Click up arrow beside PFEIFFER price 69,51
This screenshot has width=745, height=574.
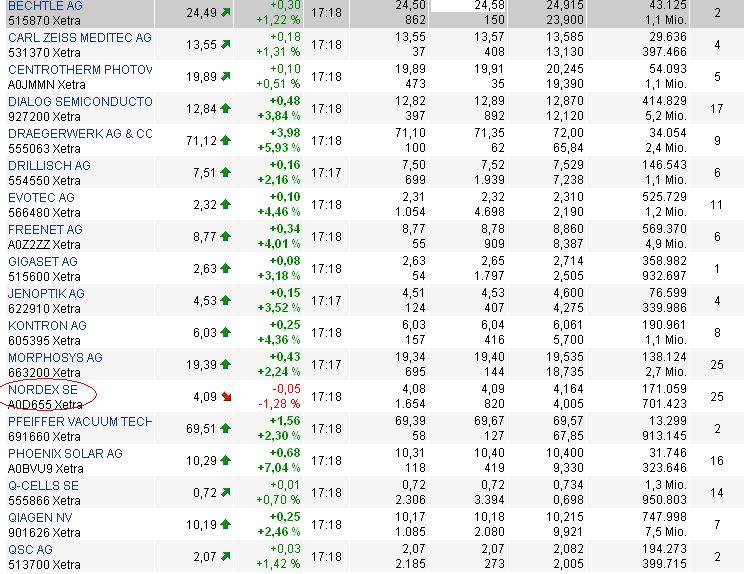click(226, 428)
